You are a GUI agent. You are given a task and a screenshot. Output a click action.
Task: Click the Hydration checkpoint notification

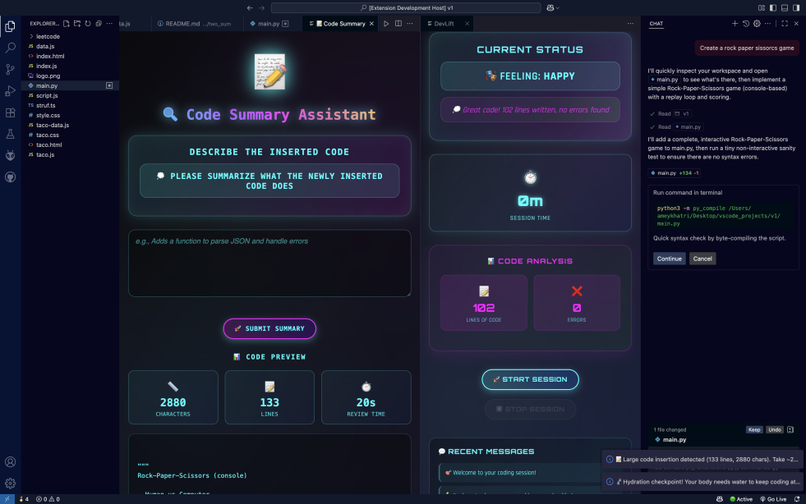pyautogui.click(x=702, y=482)
